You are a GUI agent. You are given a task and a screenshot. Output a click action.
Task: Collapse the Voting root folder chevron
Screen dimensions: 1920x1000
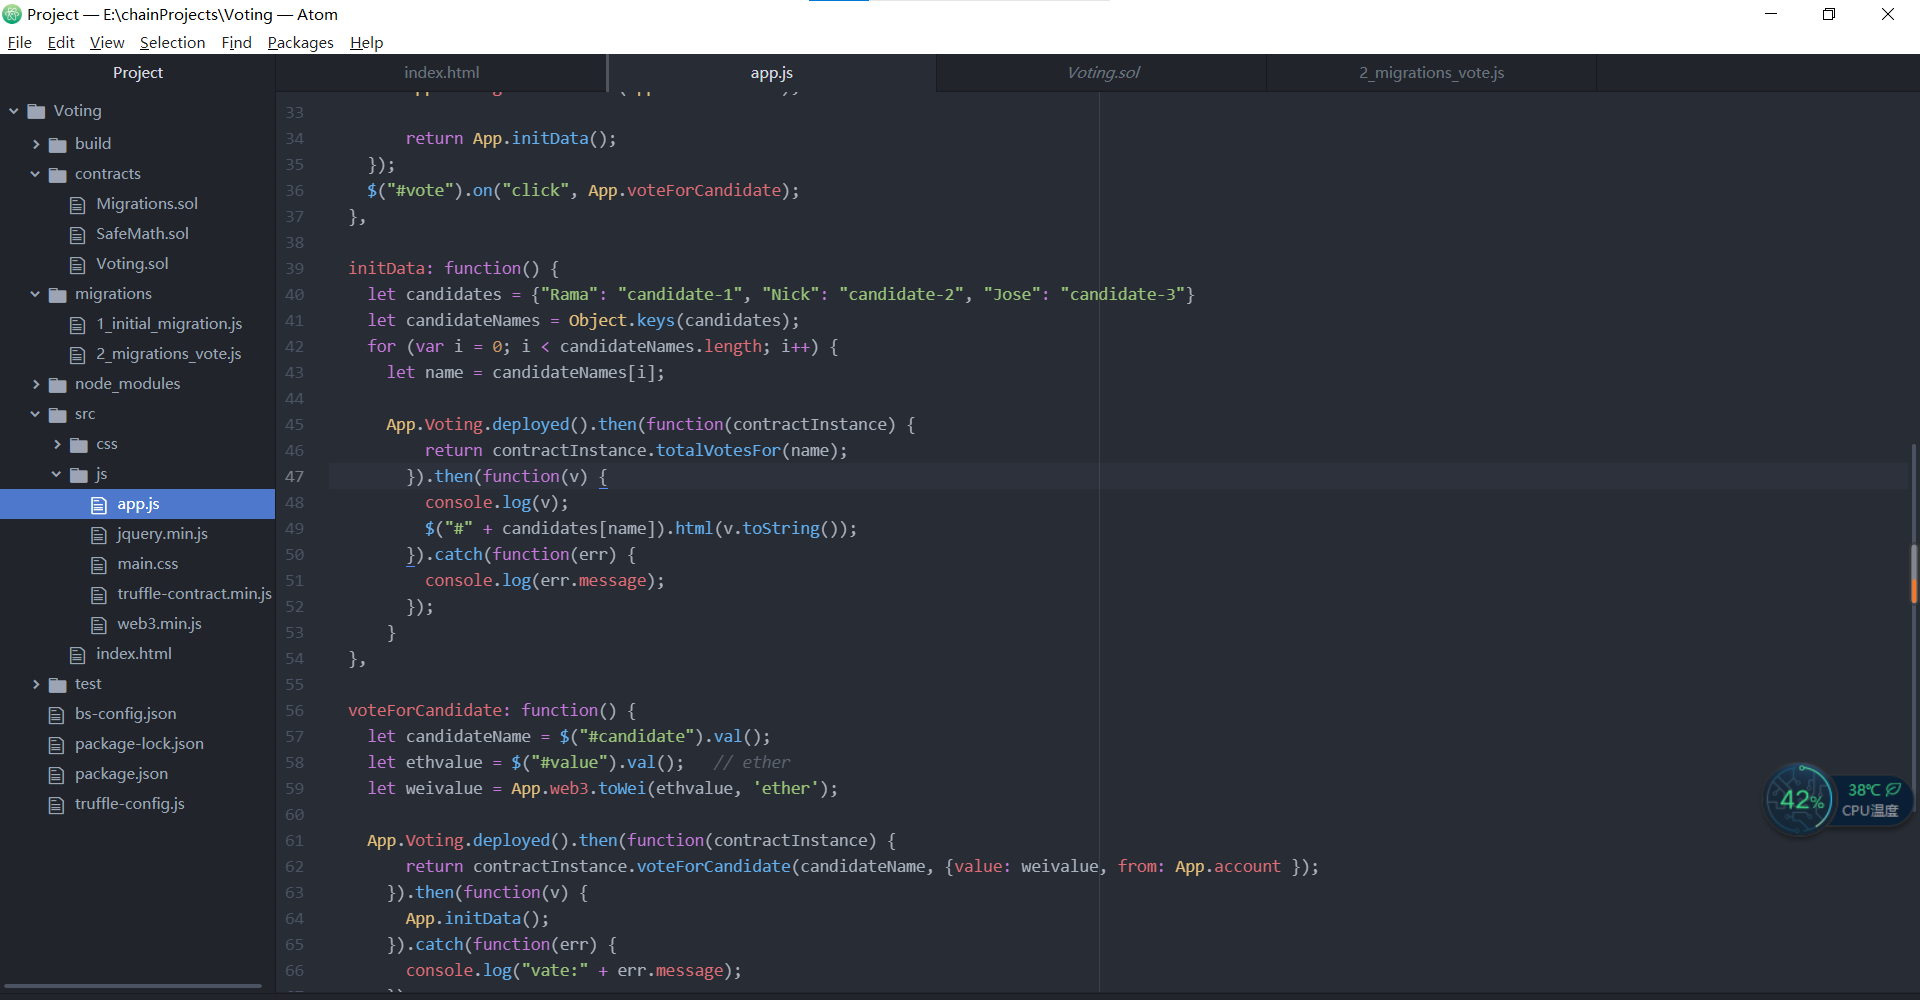(x=14, y=111)
